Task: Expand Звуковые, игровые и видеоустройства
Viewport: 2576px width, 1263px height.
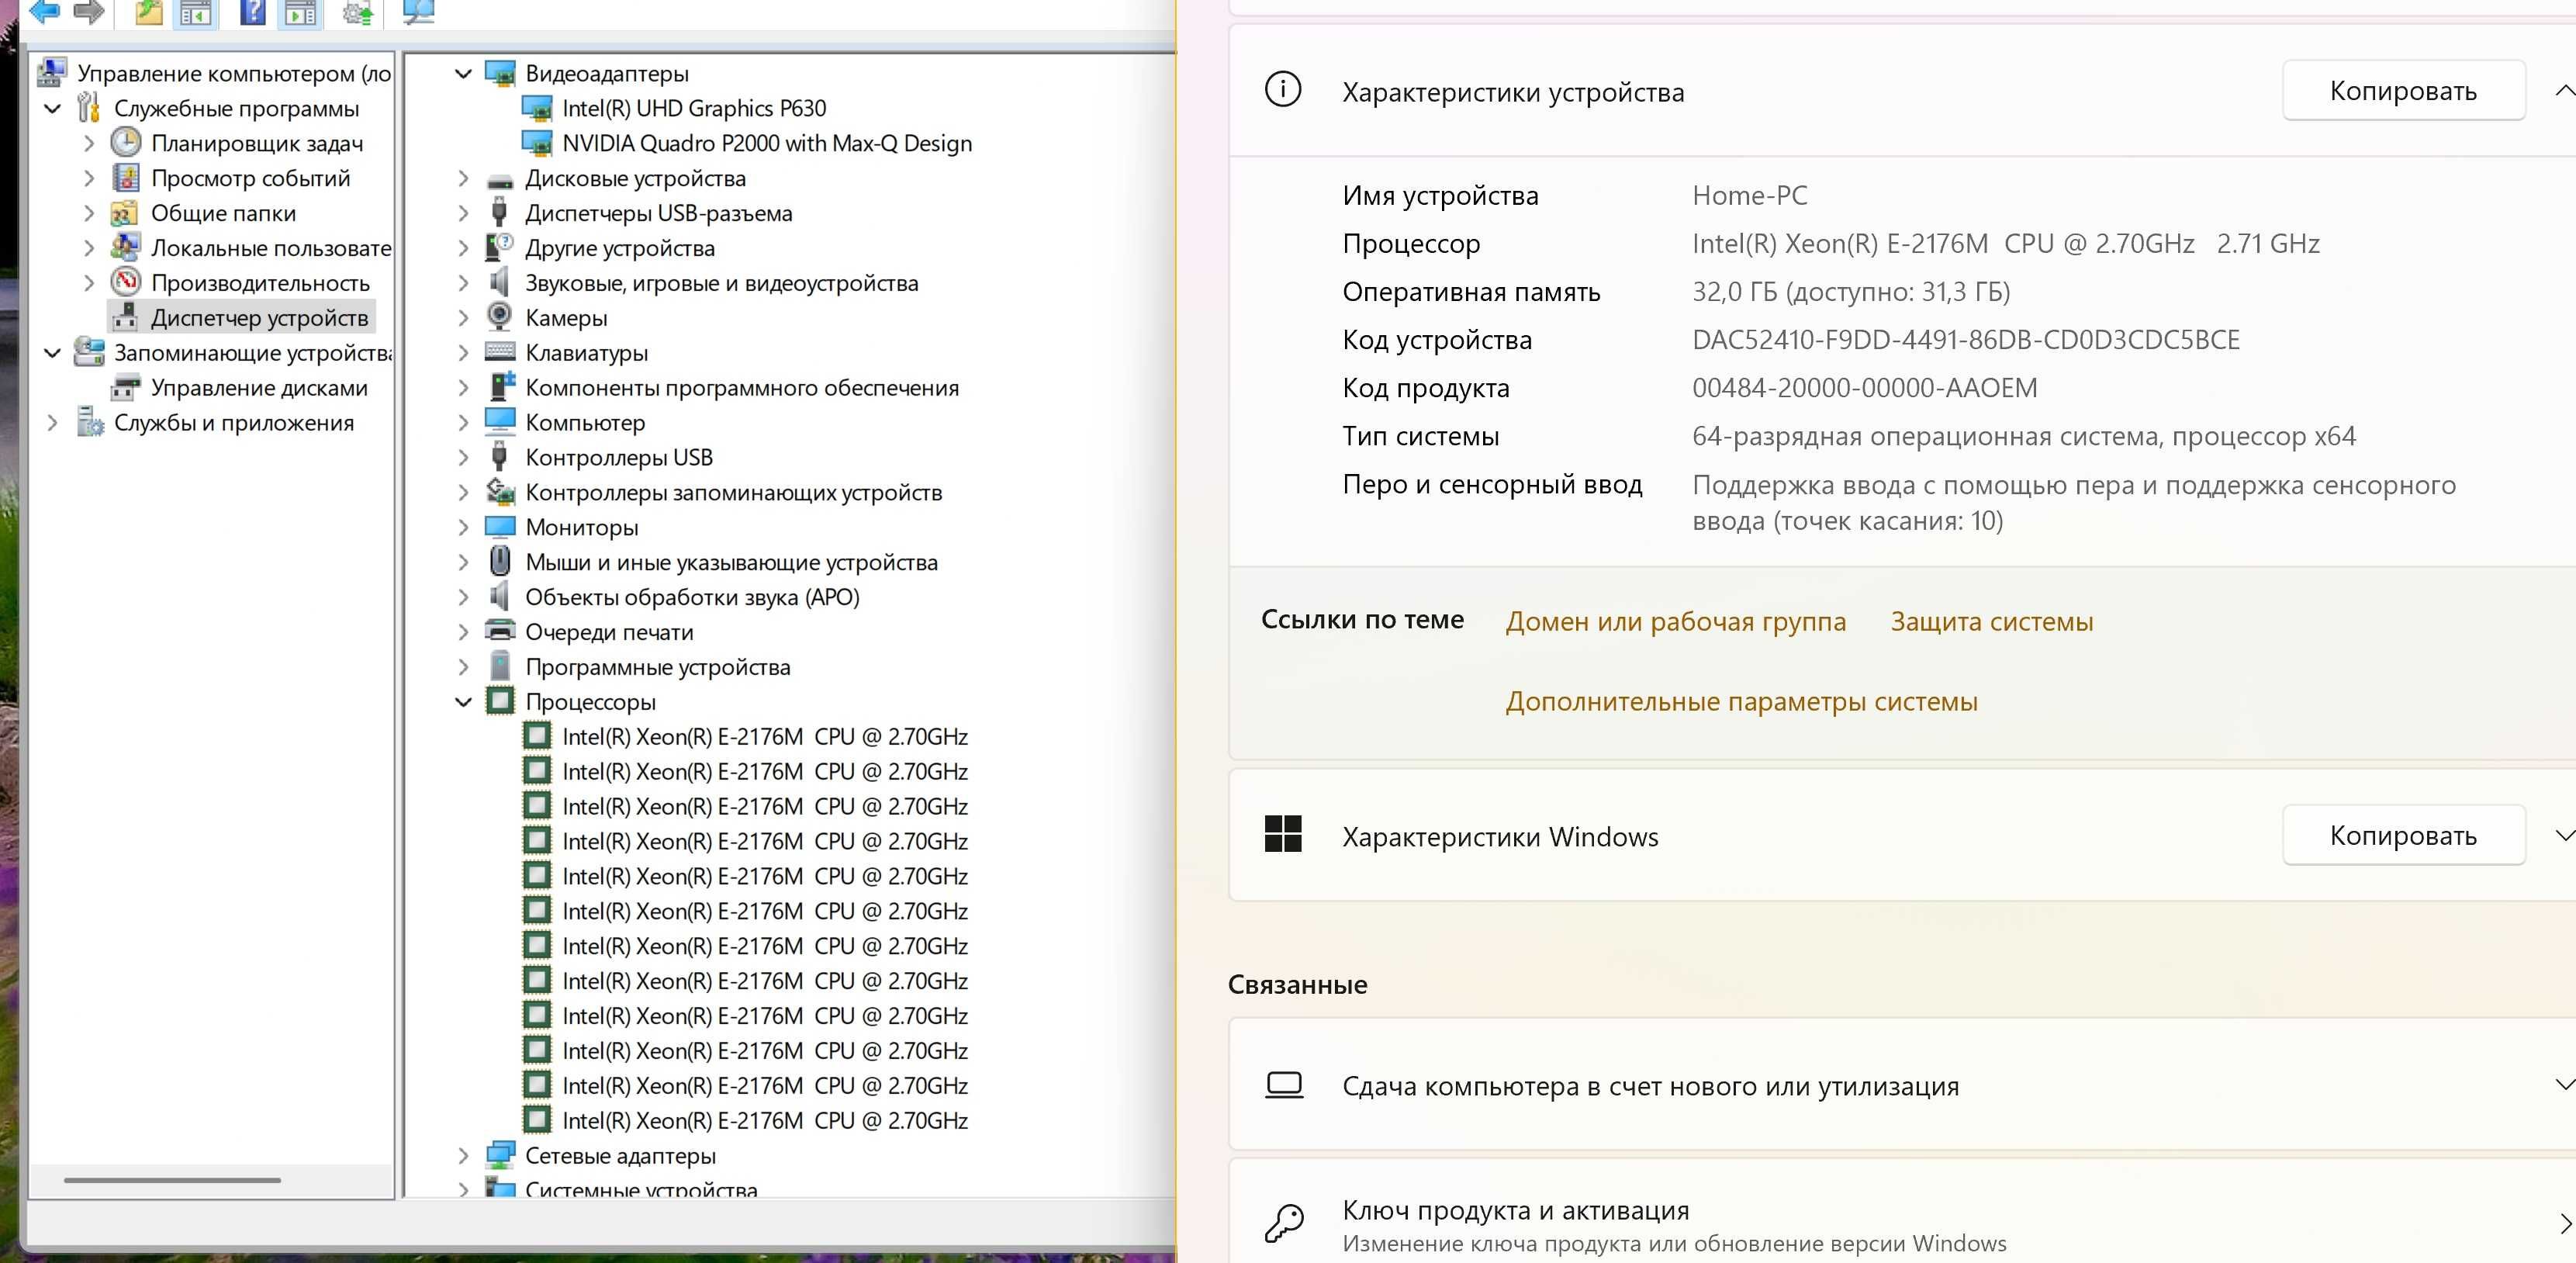Action: [463, 283]
